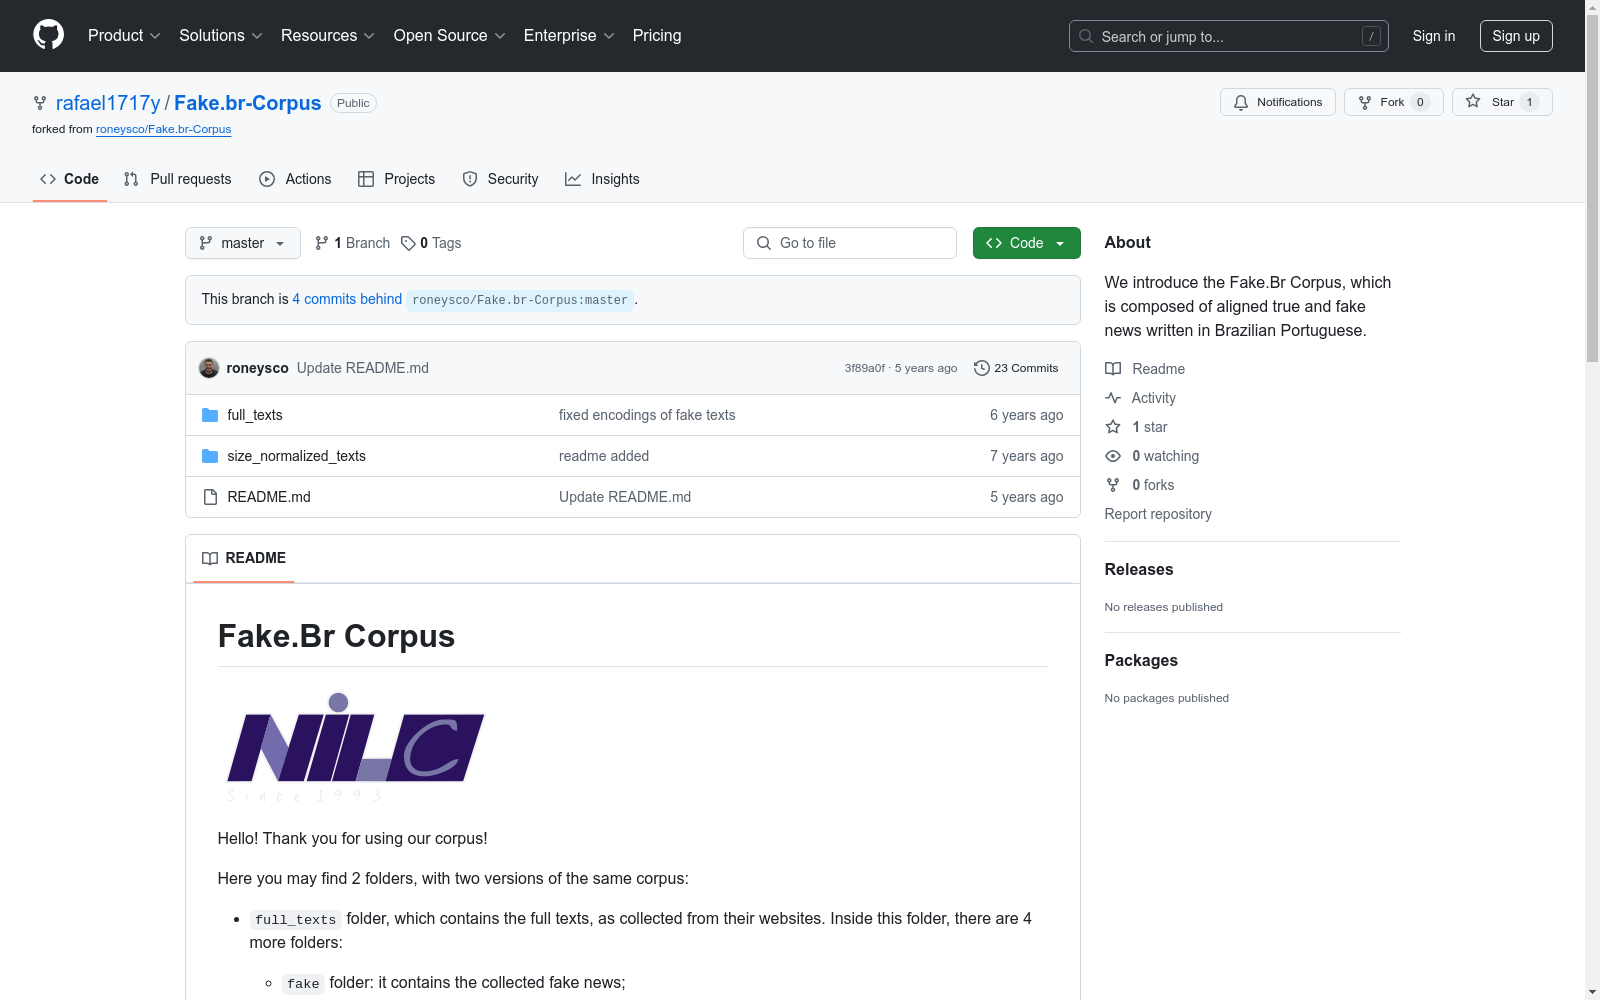Screen dimensions: 1600x1000
Task: Switch to the Actions tab
Action: point(295,179)
